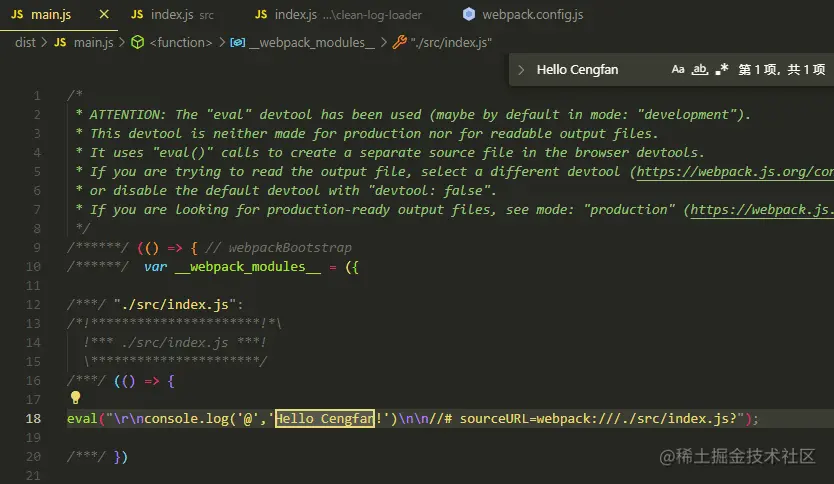
Task: Toggle Use Regular Expression in find widget
Action: [x=721, y=70]
